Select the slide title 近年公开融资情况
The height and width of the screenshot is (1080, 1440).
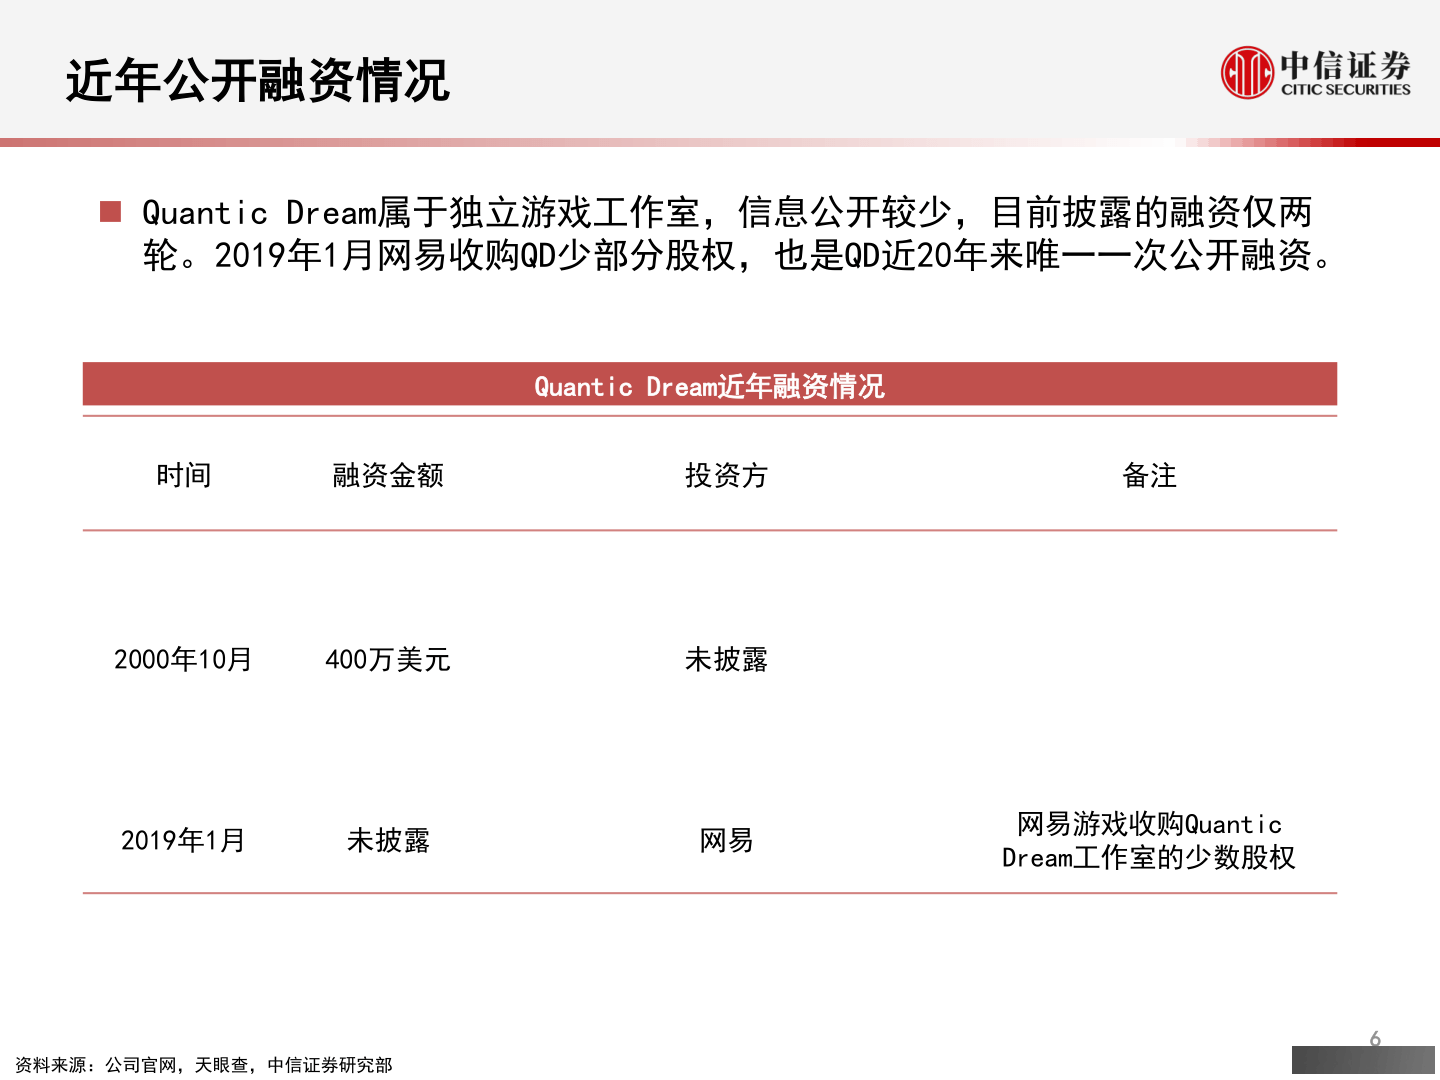258,81
